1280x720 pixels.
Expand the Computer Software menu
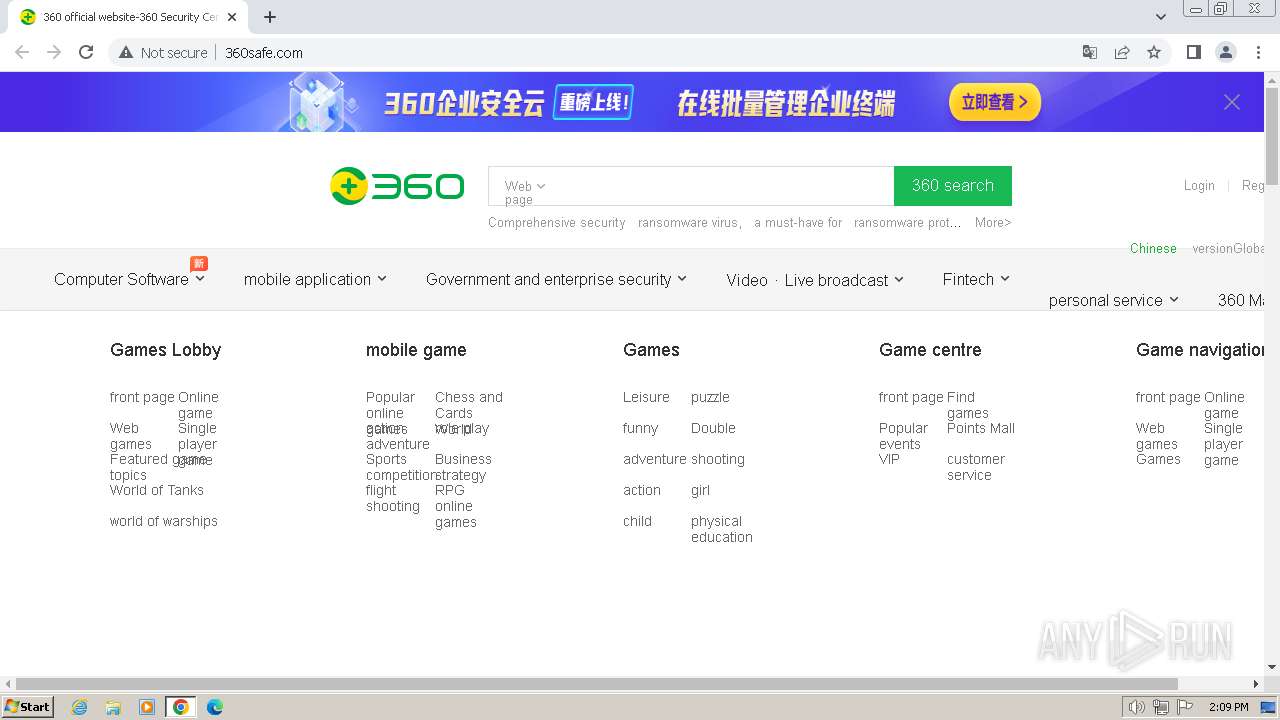(x=129, y=279)
